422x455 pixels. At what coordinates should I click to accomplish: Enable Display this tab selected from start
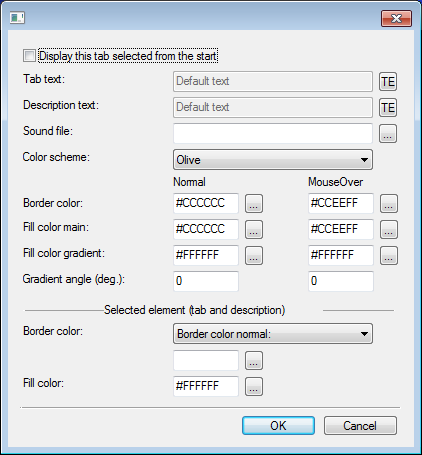[x=29, y=56]
